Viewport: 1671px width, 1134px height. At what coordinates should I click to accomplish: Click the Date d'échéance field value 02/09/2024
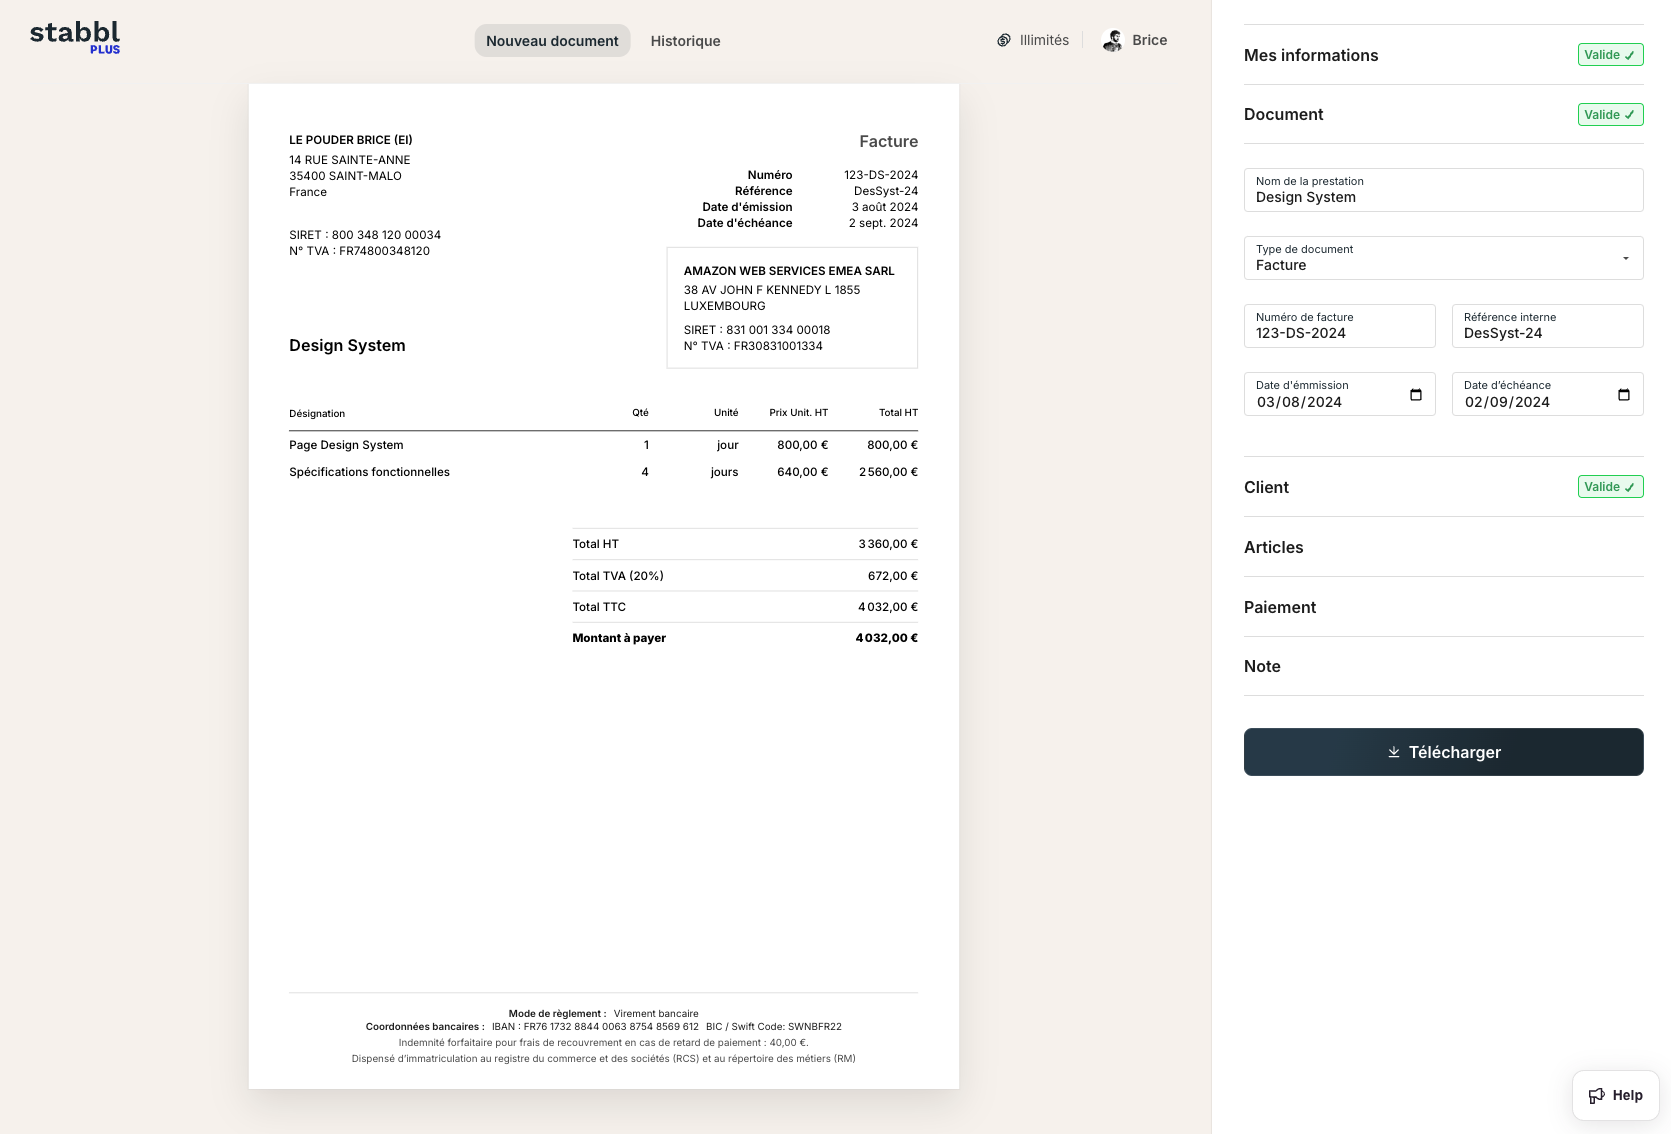(x=1507, y=402)
